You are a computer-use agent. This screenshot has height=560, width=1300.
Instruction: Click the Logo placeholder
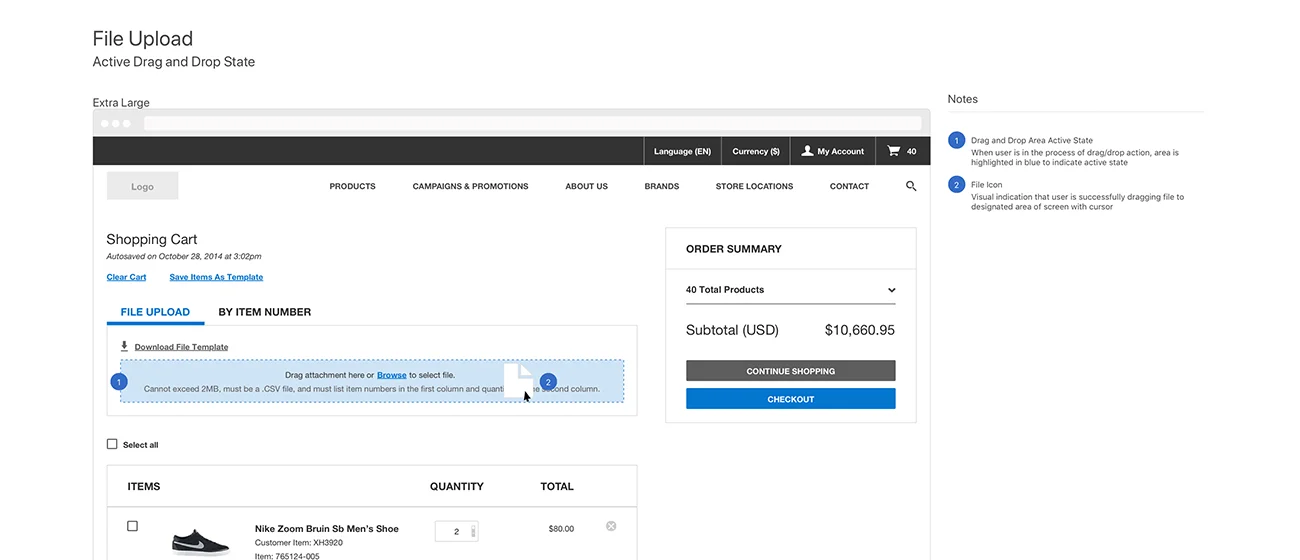[142, 186]
